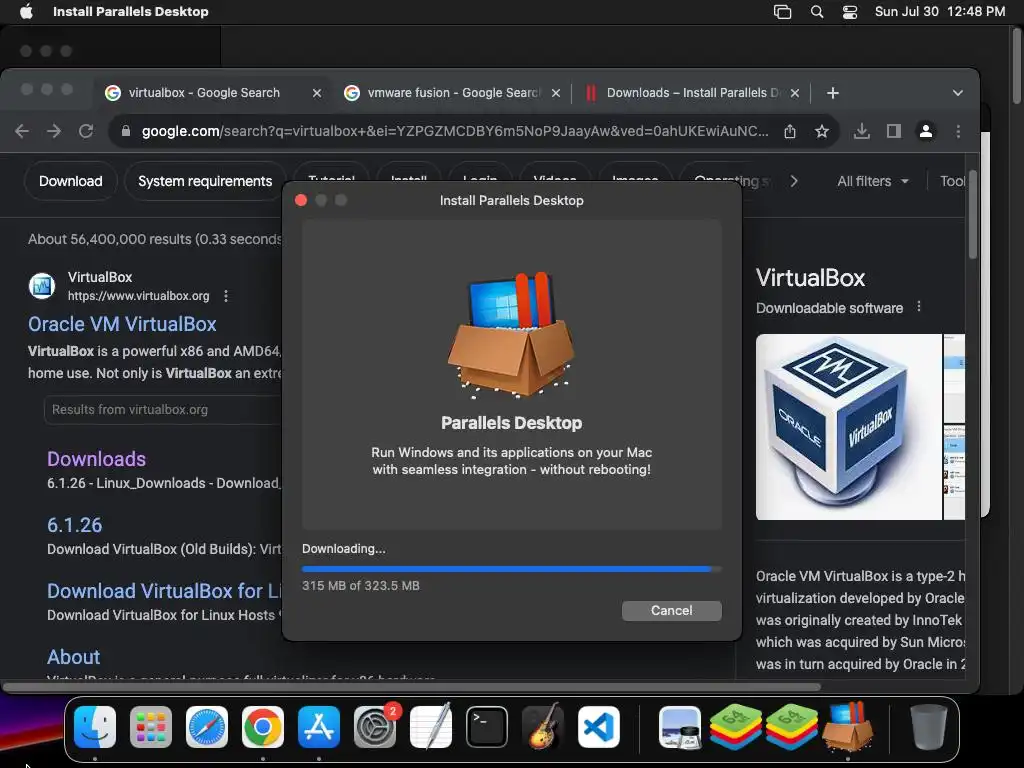This screenshot has height=768, width=1024.
Task: Open Google Chrome dock icon
Action: [263, 727]
